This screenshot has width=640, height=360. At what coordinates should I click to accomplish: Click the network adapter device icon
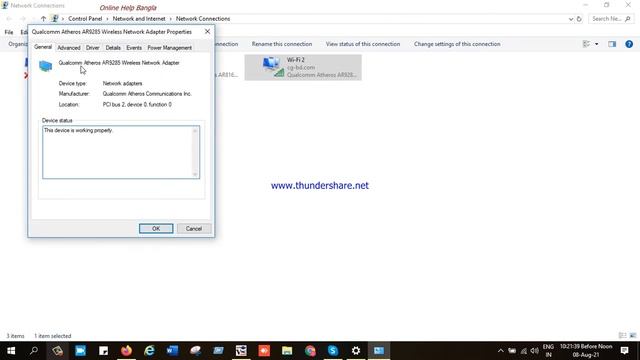[45, 66]
